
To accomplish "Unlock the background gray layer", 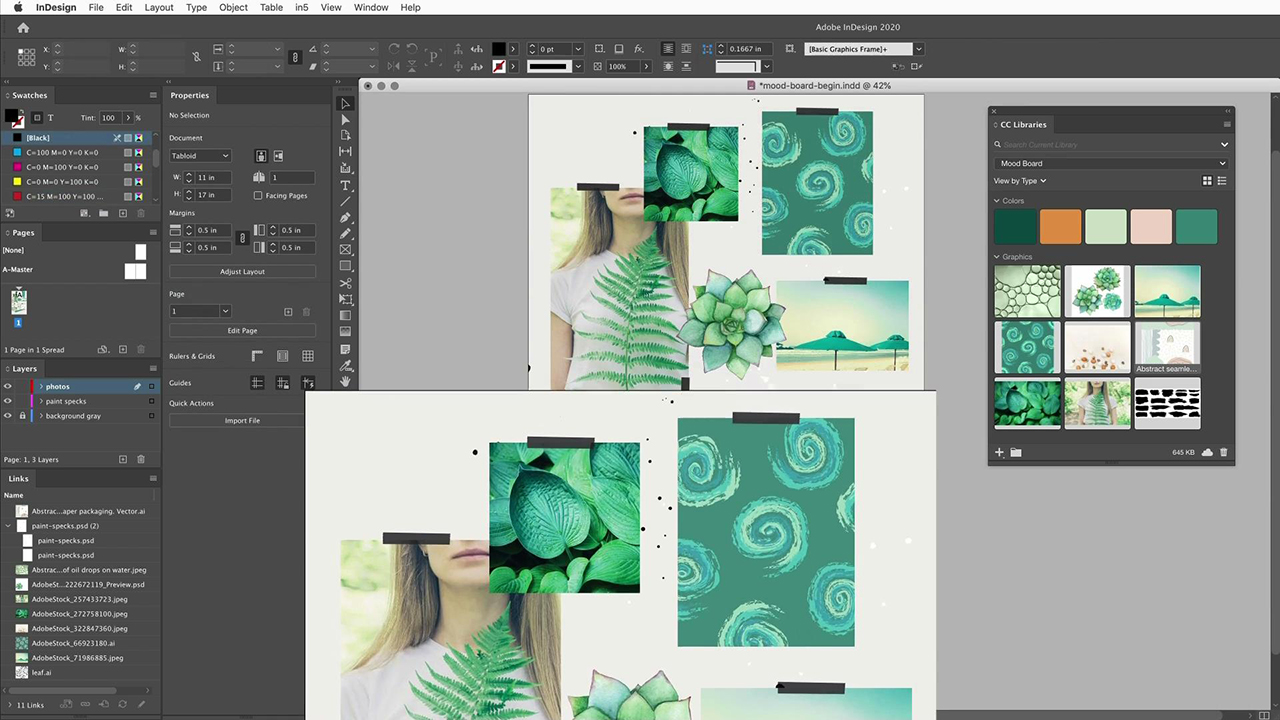I will pos(22,416).
